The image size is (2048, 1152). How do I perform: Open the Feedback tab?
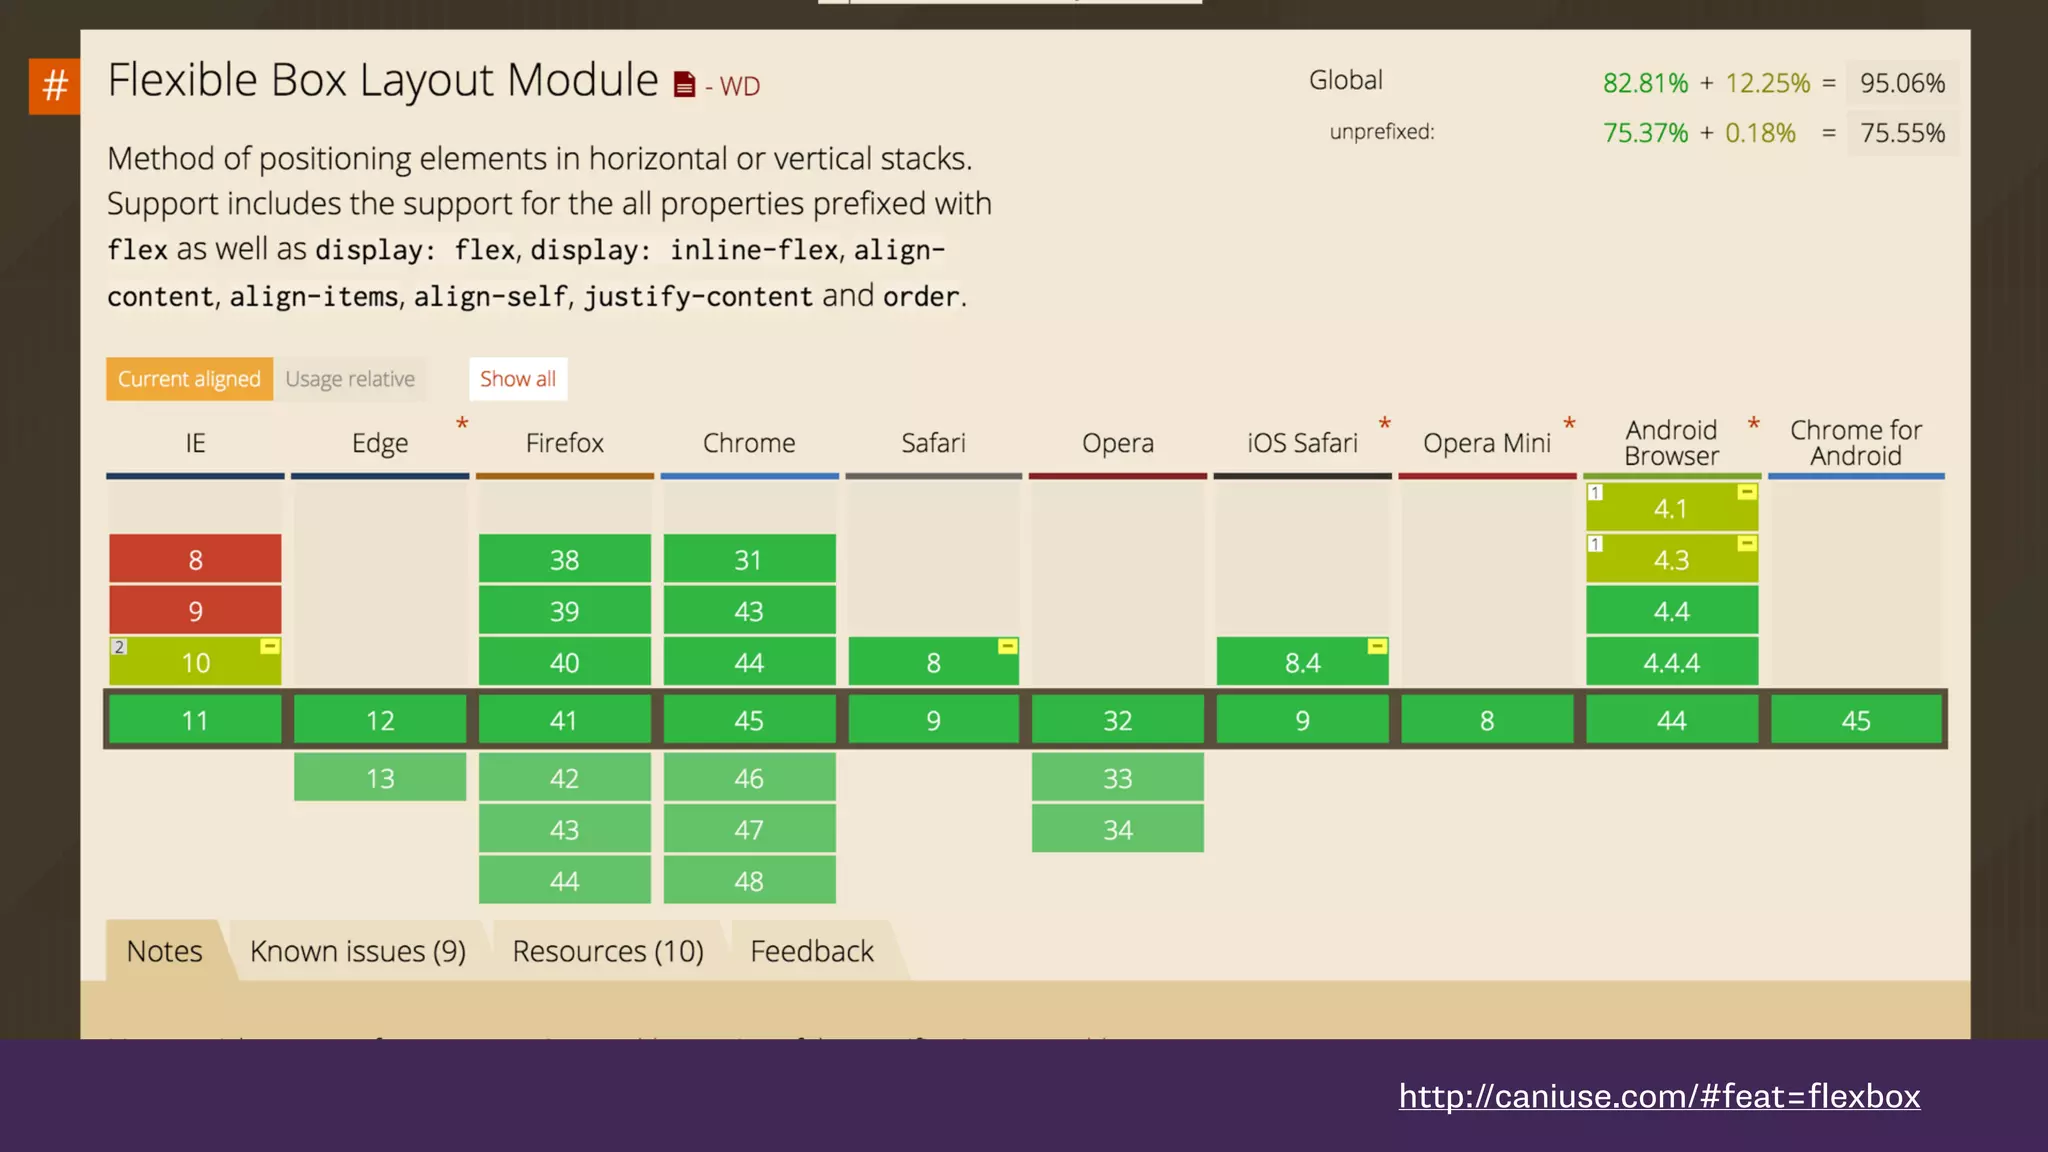[812, 951]
